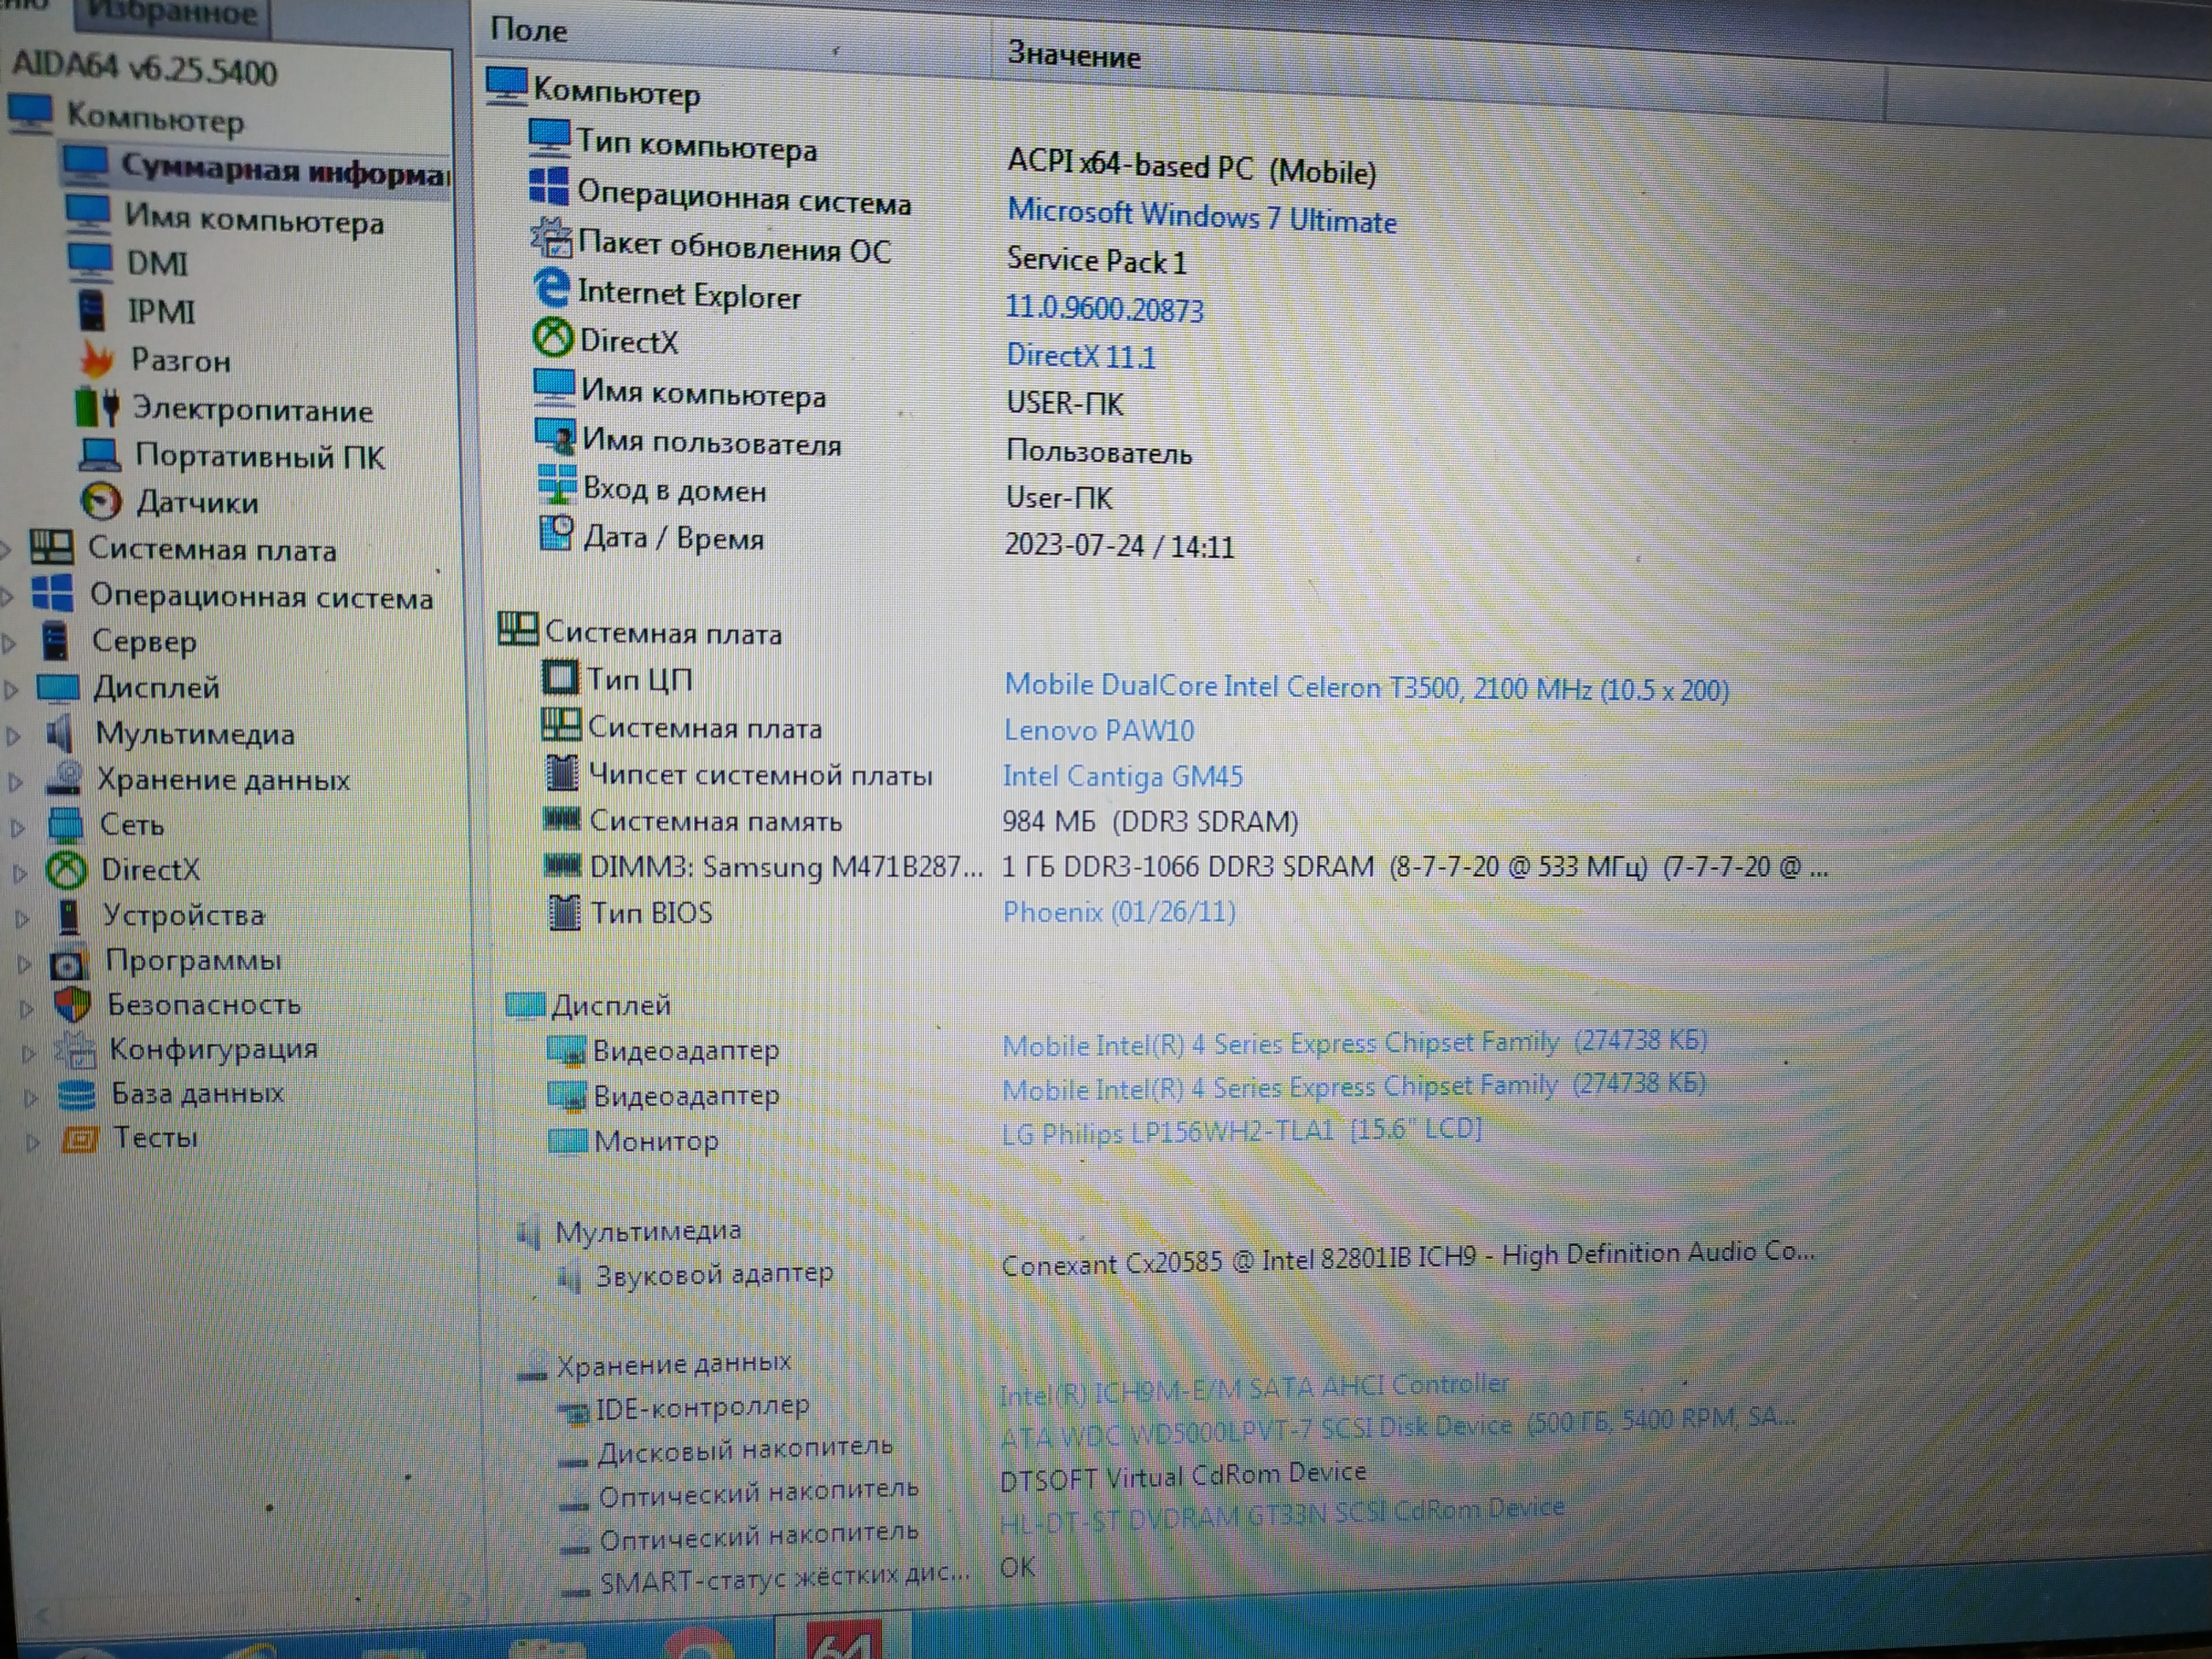Select the DMI tree icon
The height and width of the screenshot is (1659, 2212).
(90, 261)
